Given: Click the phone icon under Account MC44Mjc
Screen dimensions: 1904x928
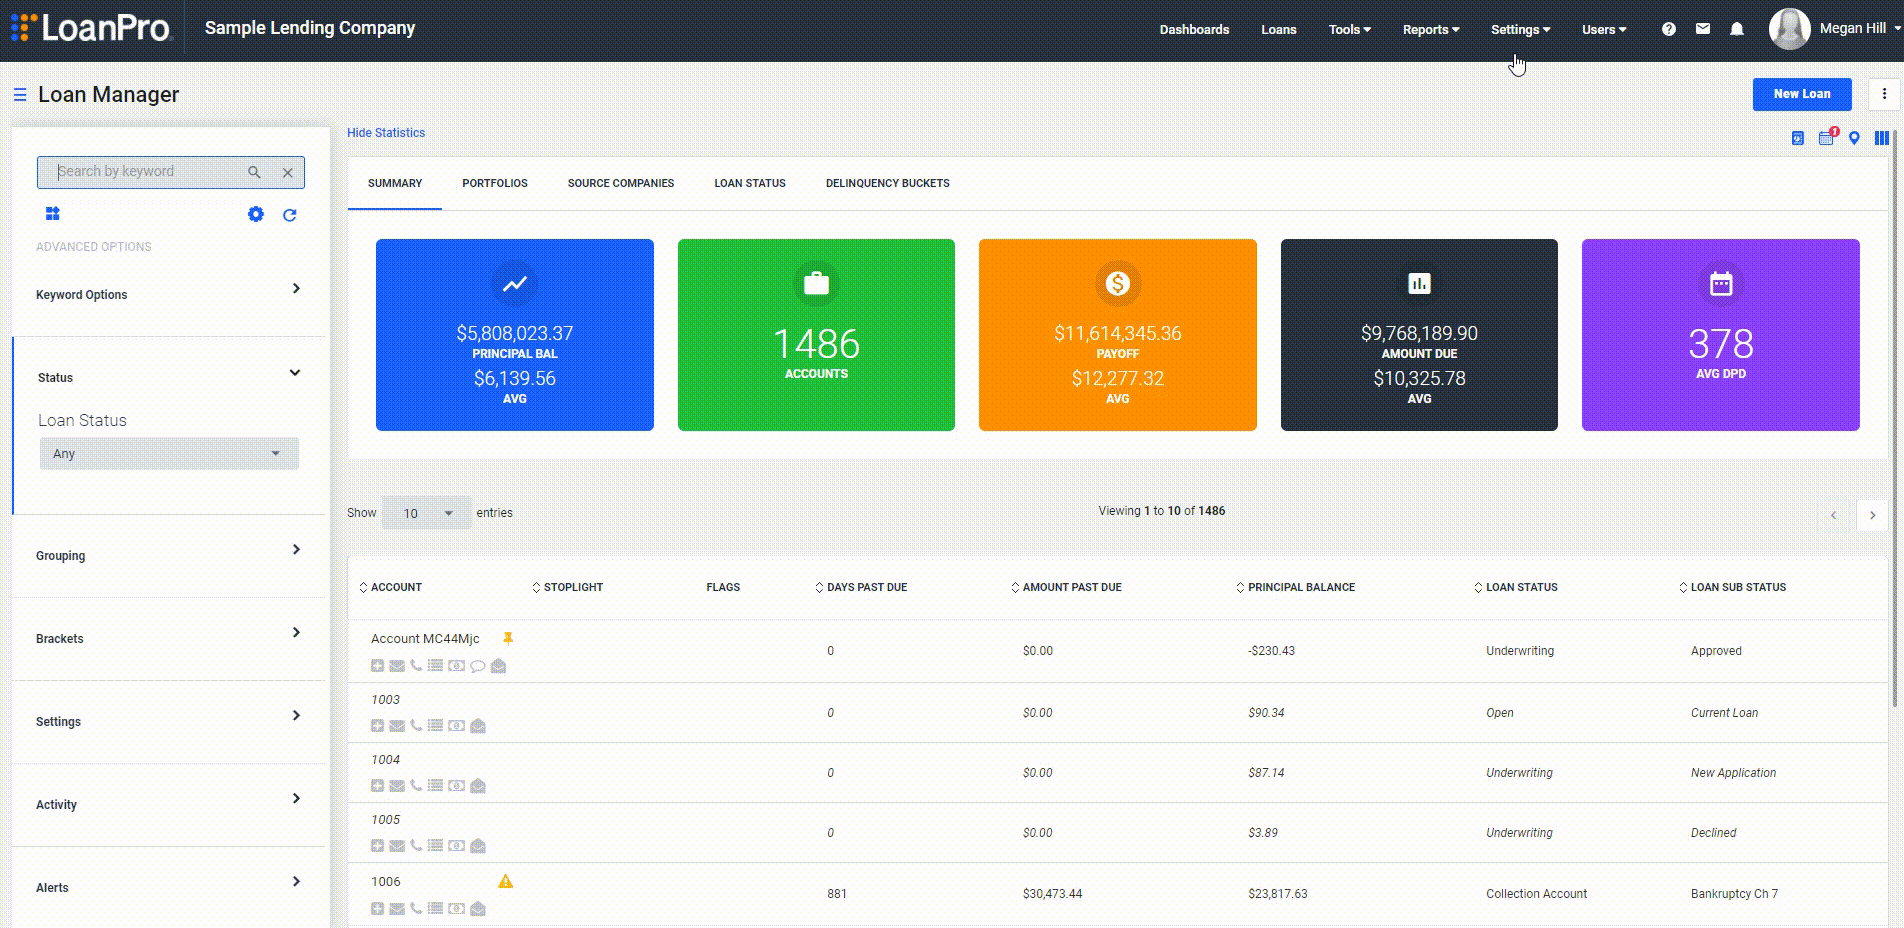Looking at the screenshot, I should [416, 666].
